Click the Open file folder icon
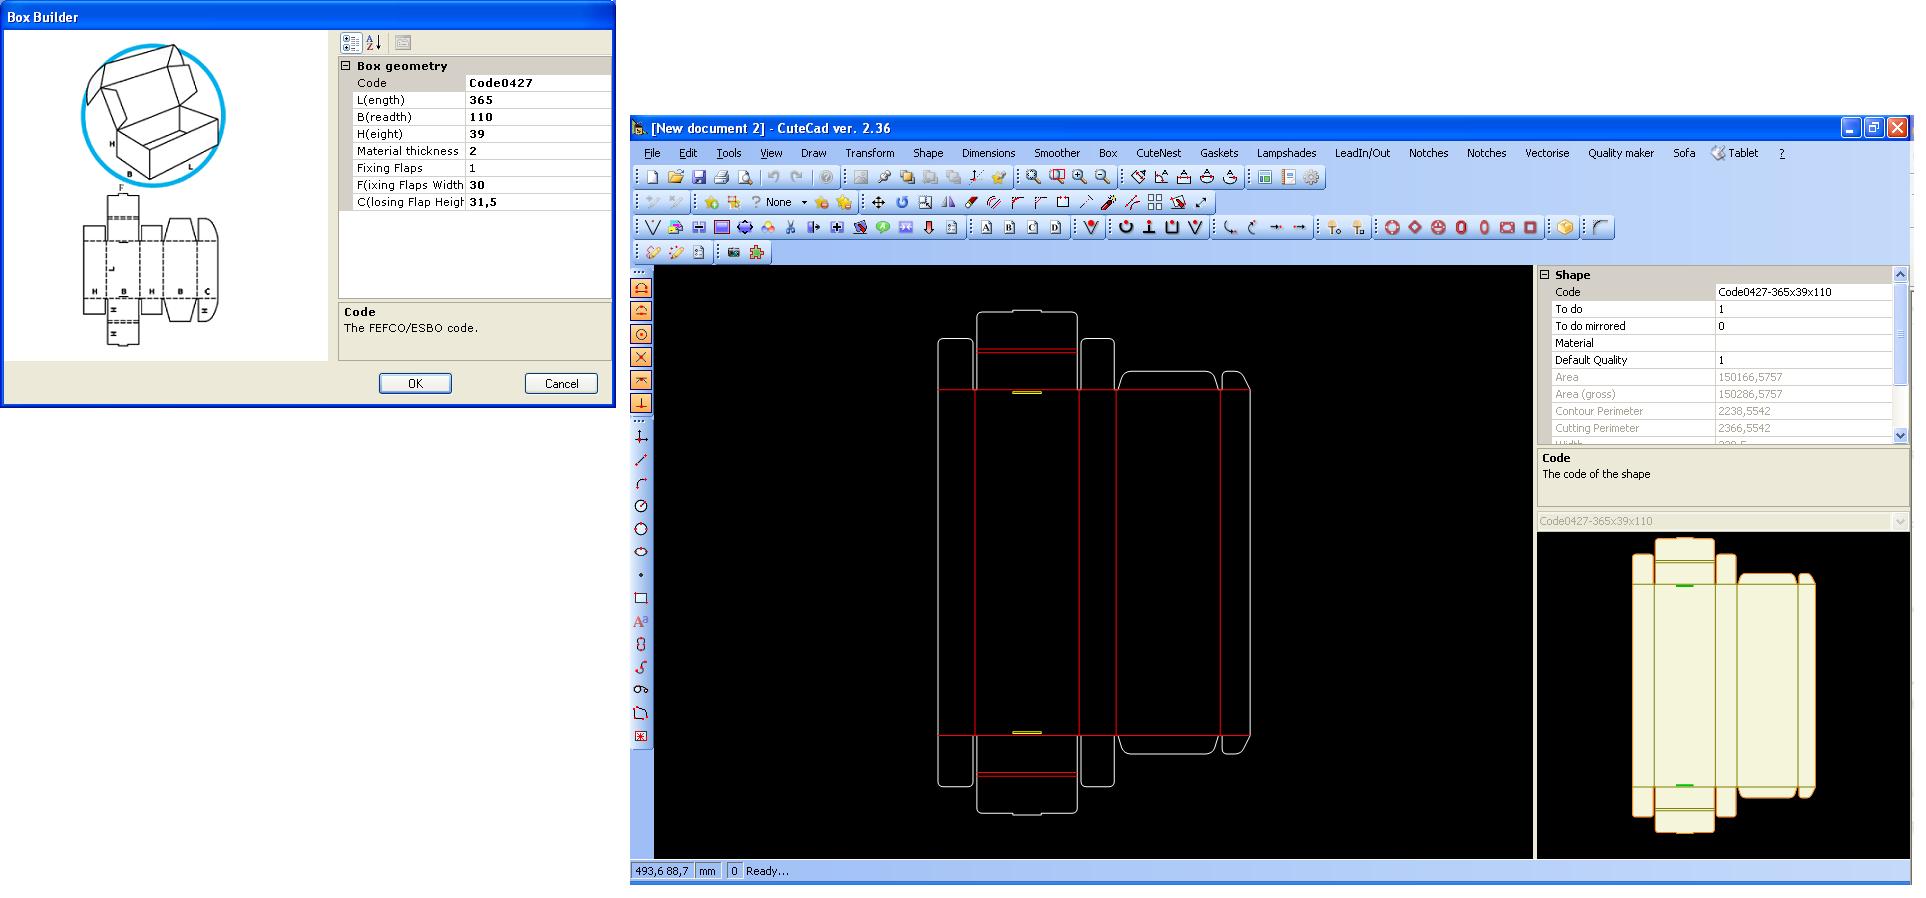Viewport: 1926px width, 898px height. coord(676,177)
